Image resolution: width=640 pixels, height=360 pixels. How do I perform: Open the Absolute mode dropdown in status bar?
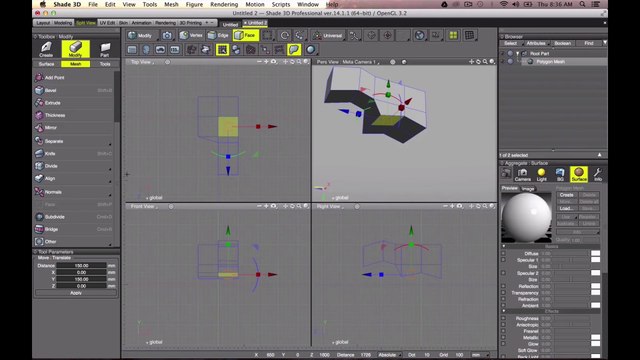coord(389,355)
